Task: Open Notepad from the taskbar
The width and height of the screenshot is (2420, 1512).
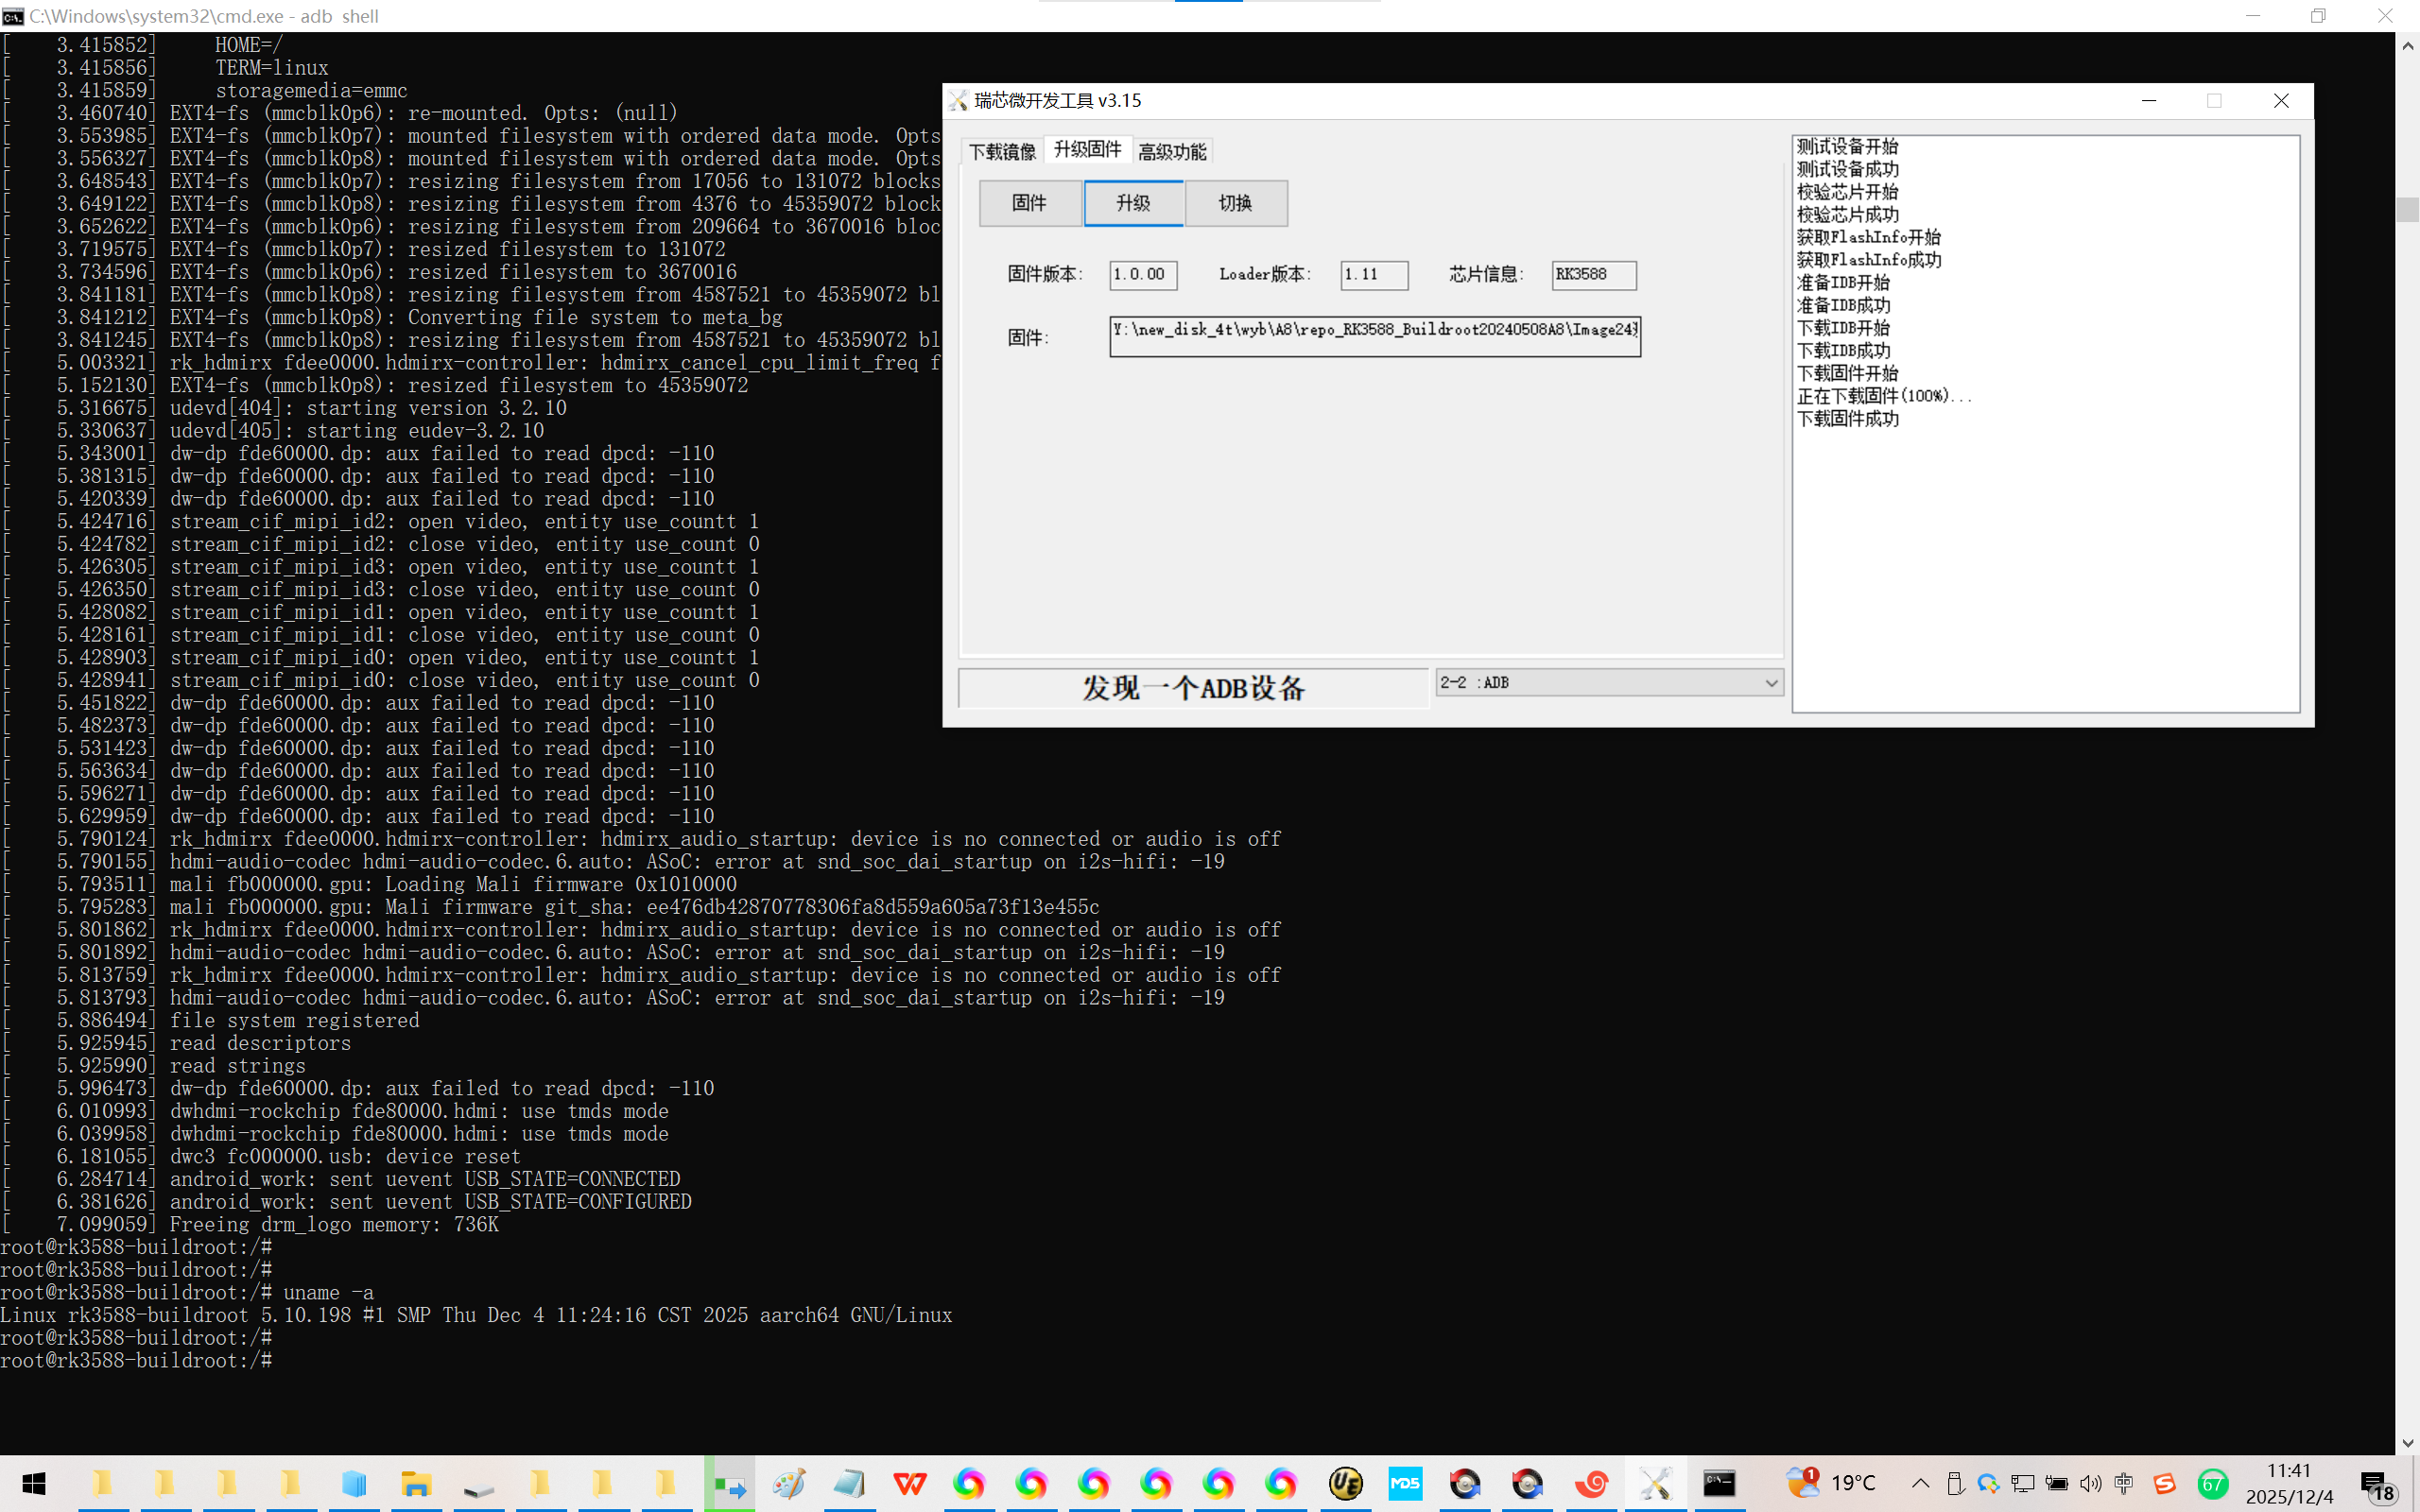Action: pos(849,1484)
